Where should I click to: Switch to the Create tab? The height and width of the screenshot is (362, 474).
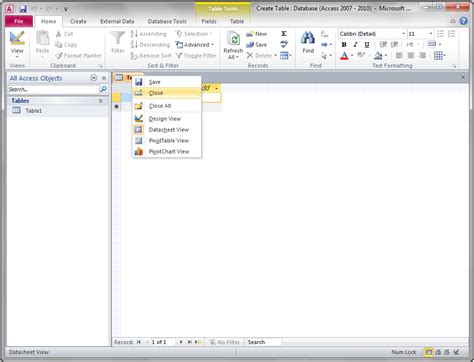(x=78, y=21)
